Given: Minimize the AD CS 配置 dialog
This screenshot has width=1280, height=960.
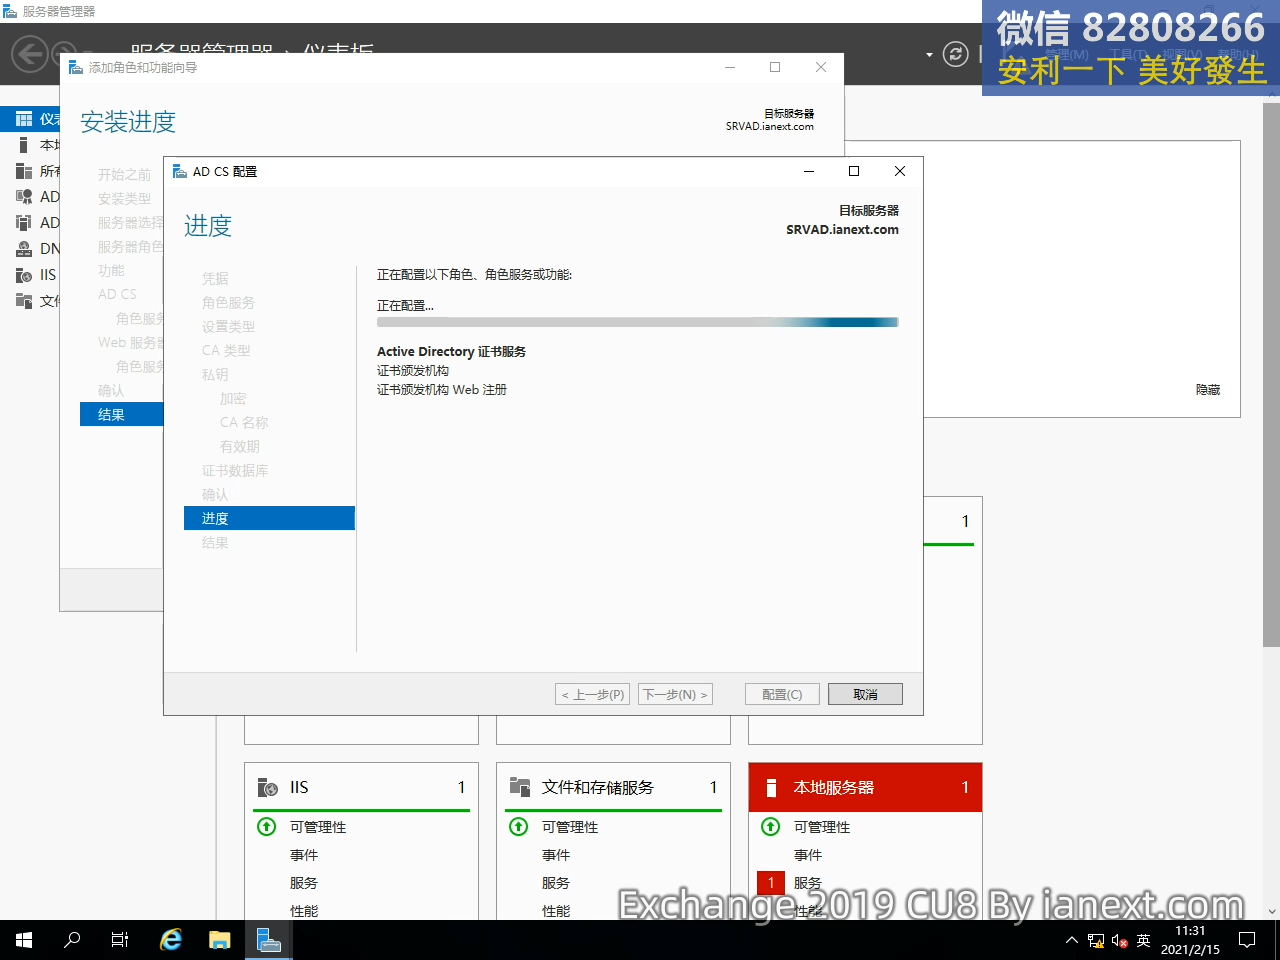Looking at the screenshot, I should 809,171.
